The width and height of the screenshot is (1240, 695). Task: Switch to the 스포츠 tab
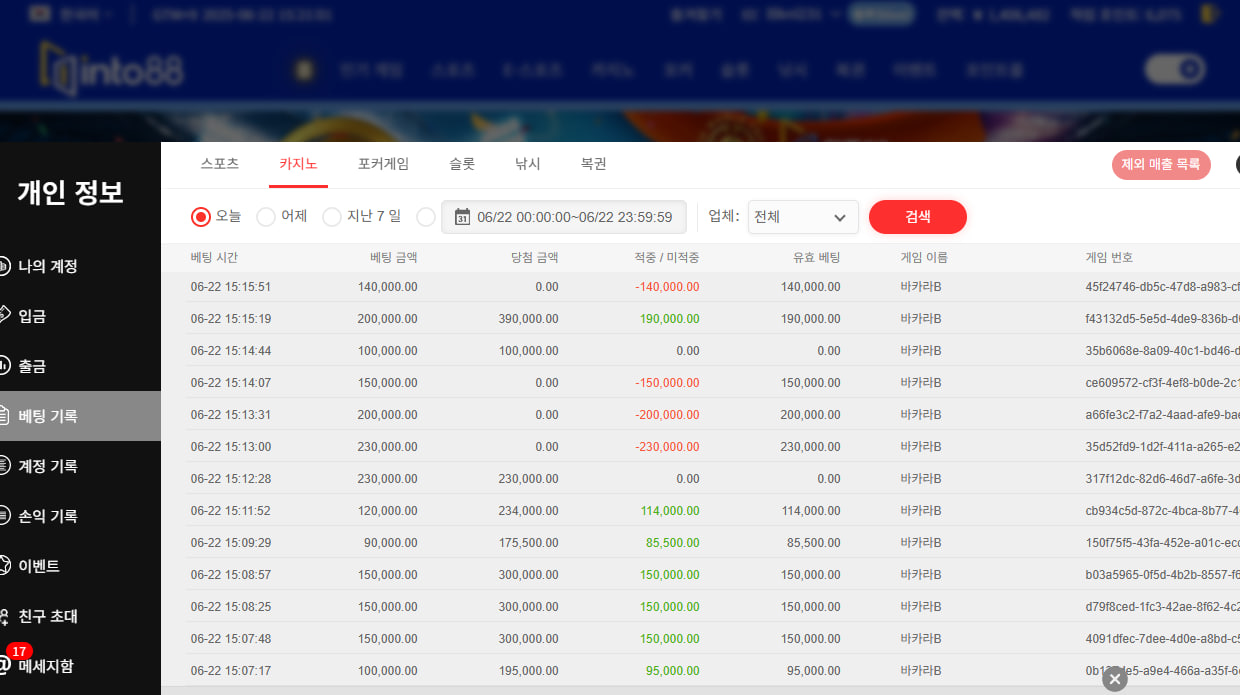220,164
